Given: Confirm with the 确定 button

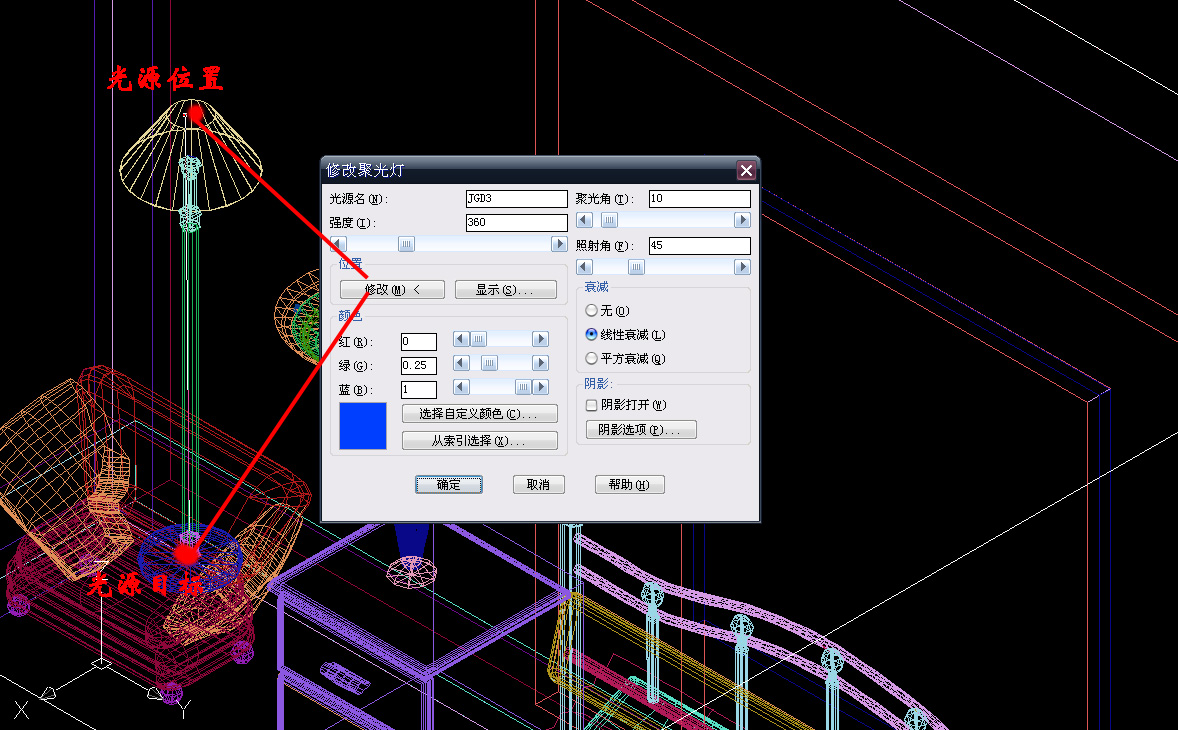Looking at the screenshot, I should 449,485.
